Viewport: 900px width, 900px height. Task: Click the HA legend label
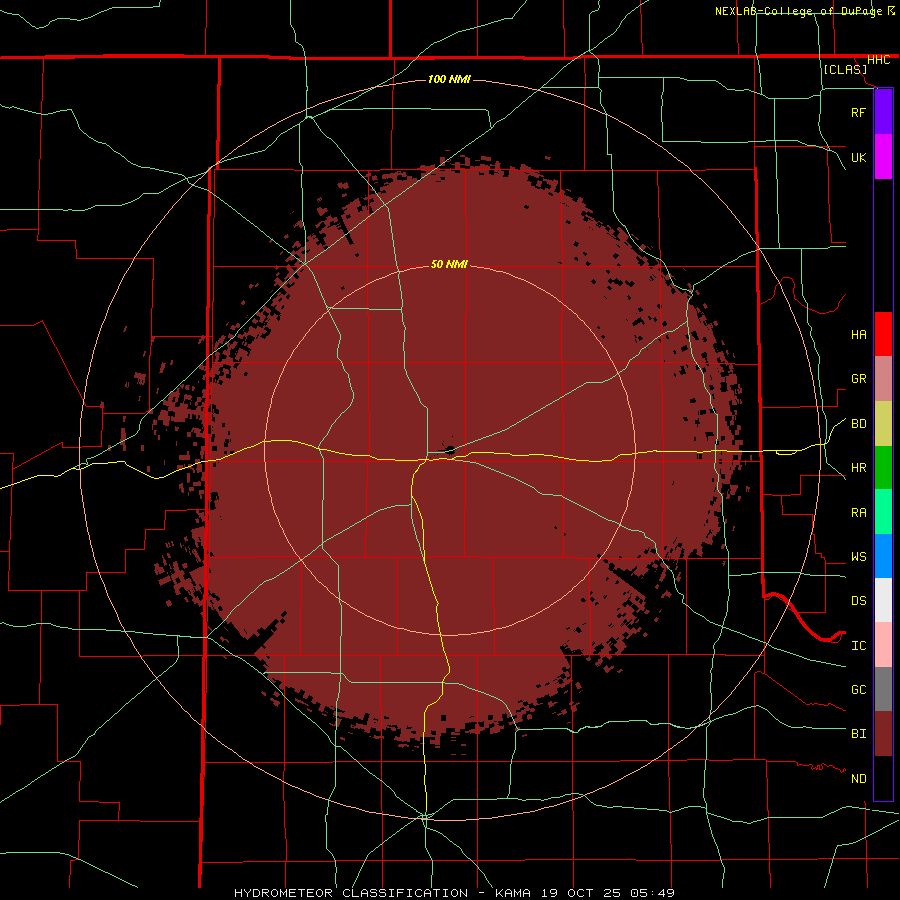click(x=858, y=335)
